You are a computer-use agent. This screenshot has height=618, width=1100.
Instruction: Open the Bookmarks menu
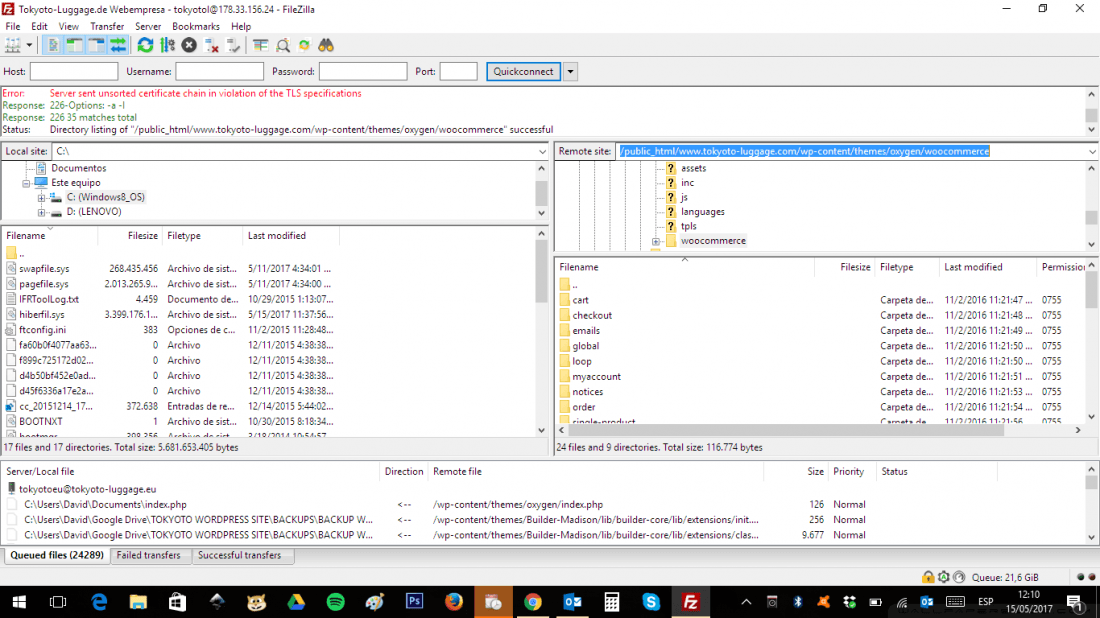click(x=196, y=27)
